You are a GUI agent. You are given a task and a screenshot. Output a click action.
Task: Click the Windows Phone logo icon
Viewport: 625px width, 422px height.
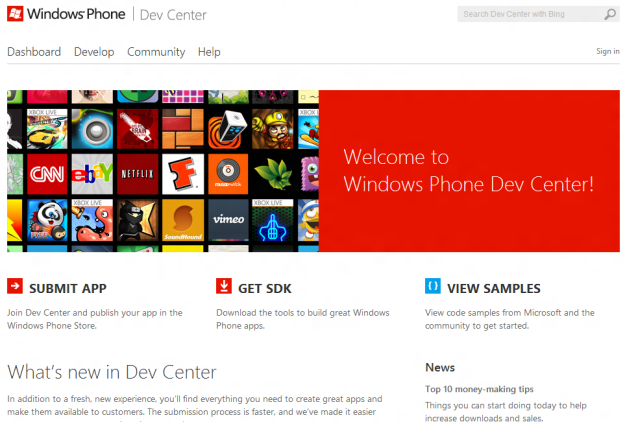point(15,14)
